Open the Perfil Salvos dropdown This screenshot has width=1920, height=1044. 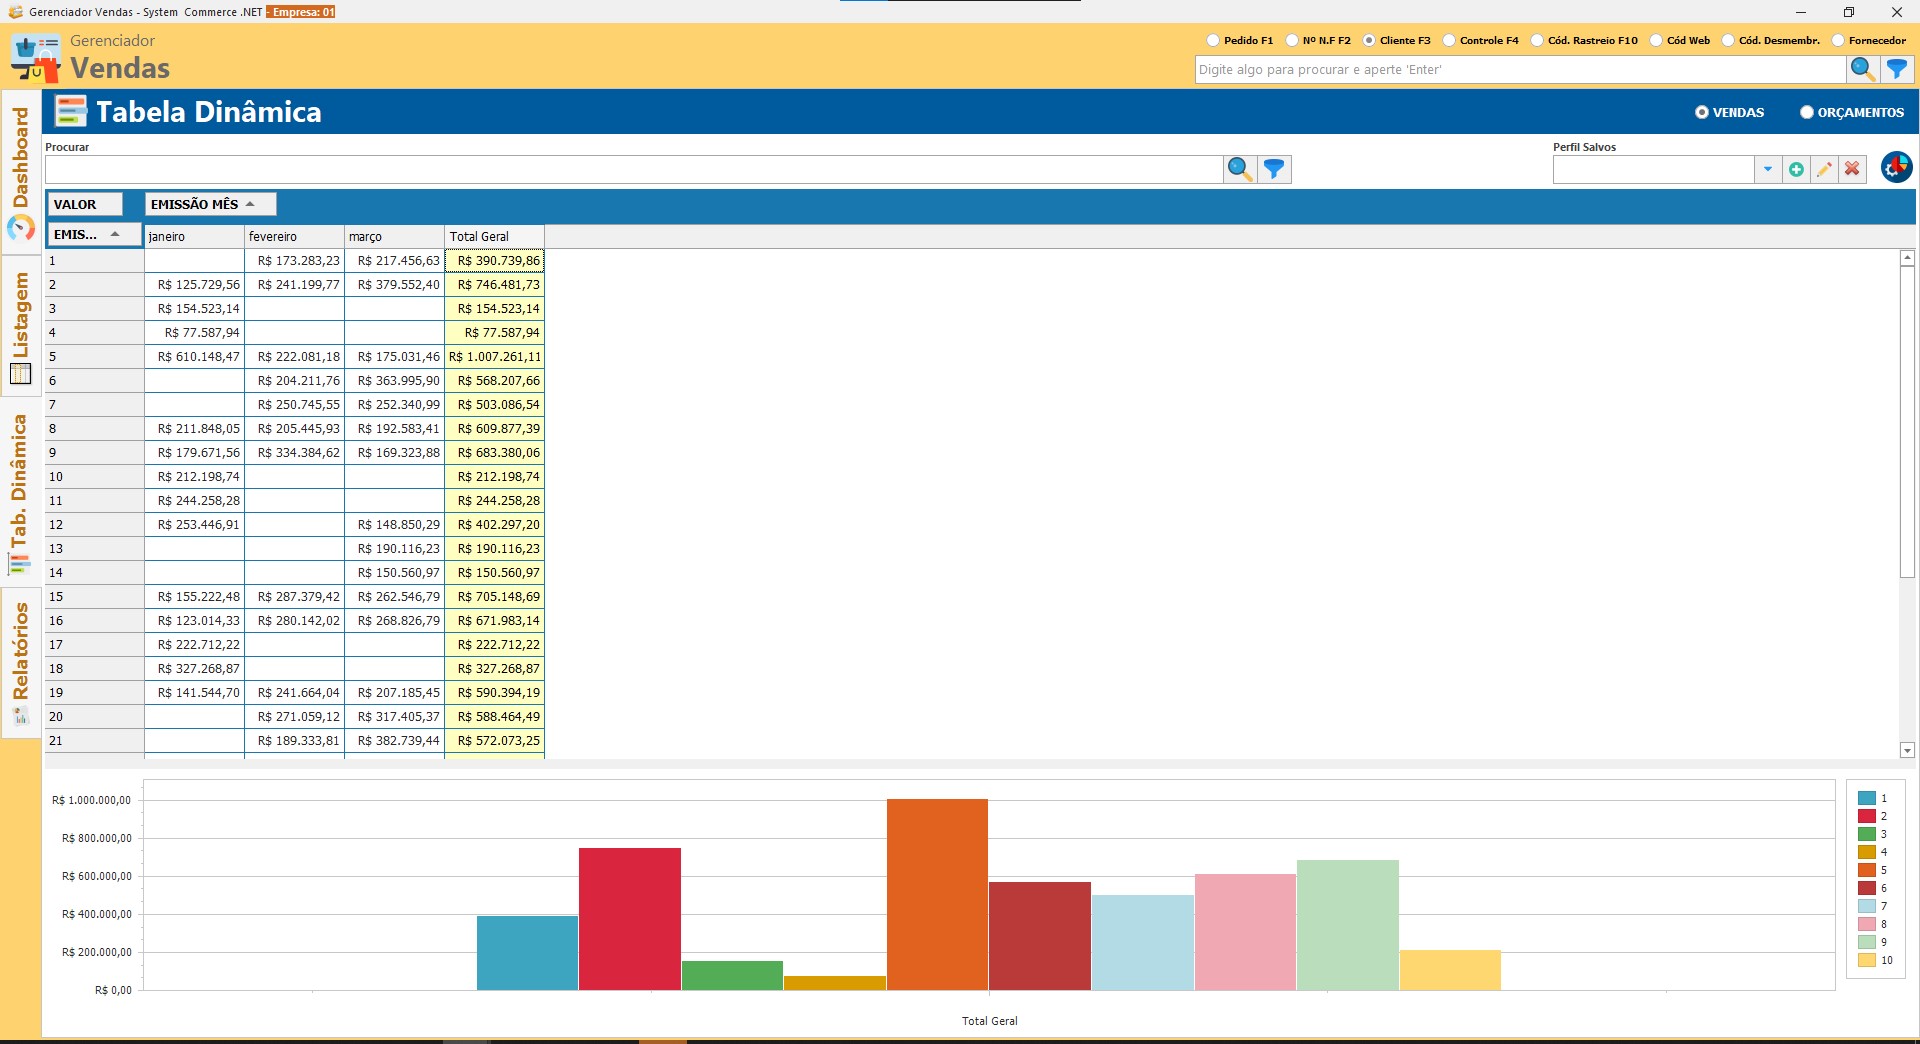[x=1767, y=169]
